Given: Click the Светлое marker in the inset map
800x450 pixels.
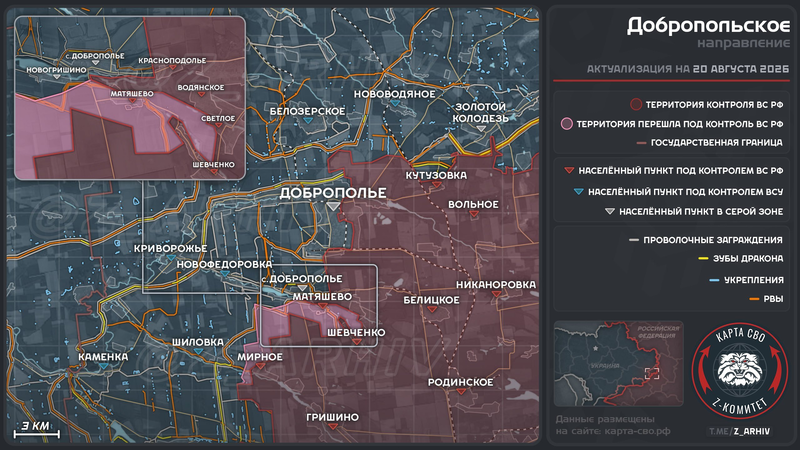Looking at the screenshot, I should (x=218, y=126).
